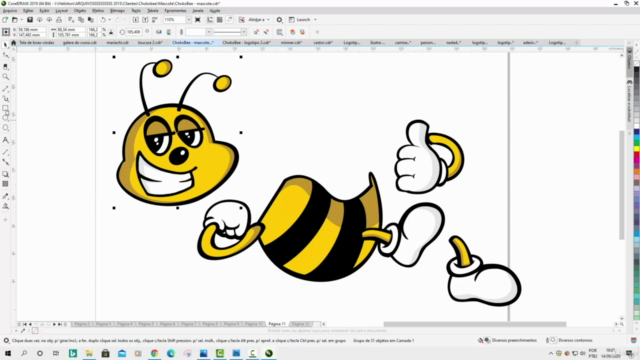
Task: Click the horizontal scrollbar thumb
Action: tap(475, 324)
